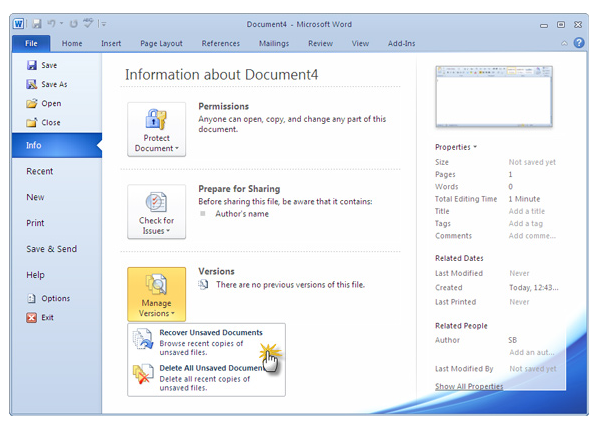The width and height of the screenshot is (602, 435).
Task: Close the document via the Close icon
Action: (31, 122)
